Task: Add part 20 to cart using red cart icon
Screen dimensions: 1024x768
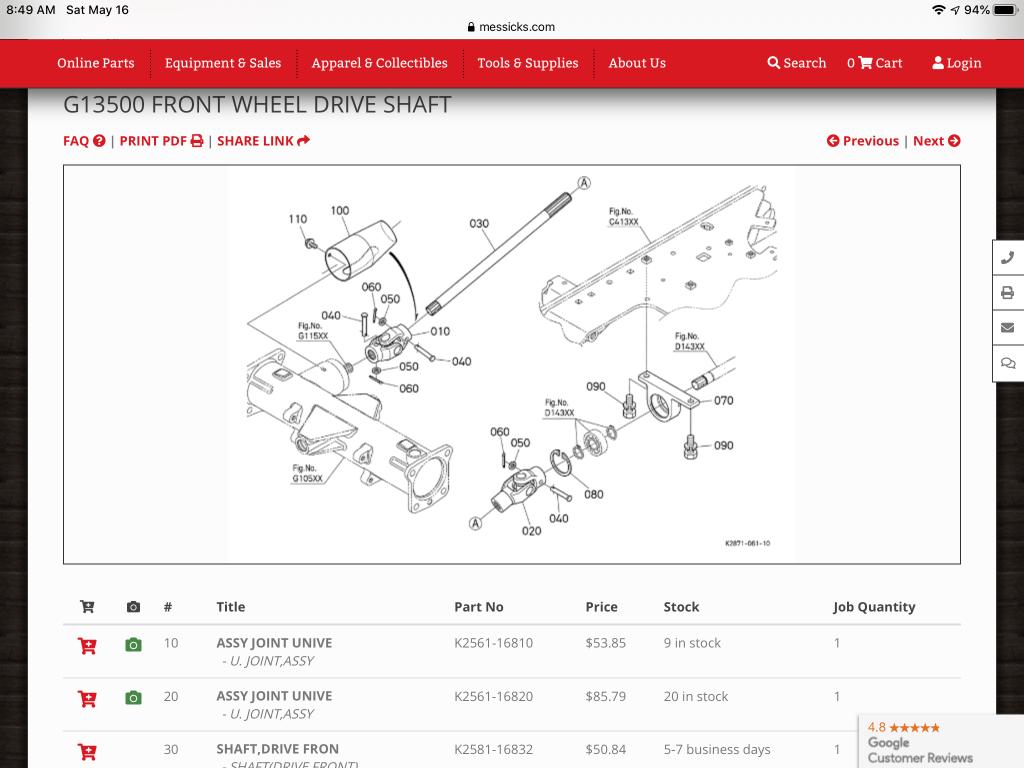Action: pos(87,698)
